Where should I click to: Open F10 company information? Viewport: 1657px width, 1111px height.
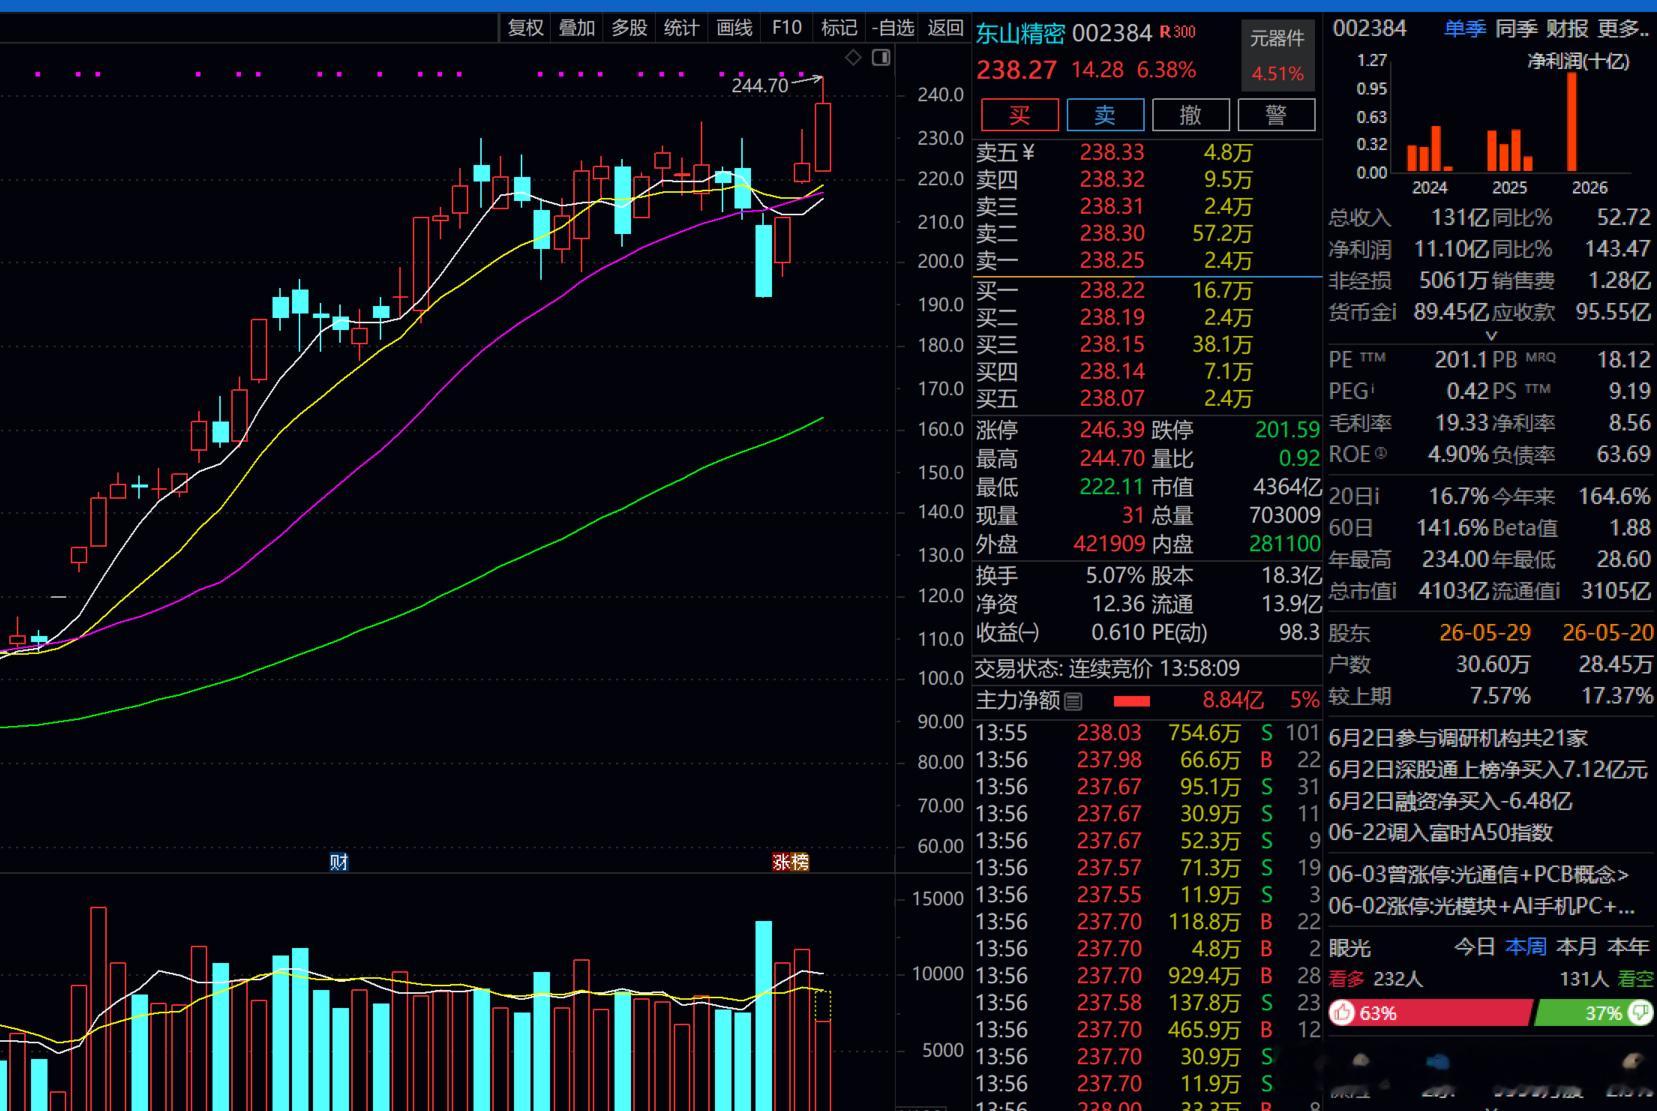click(787, 28)
